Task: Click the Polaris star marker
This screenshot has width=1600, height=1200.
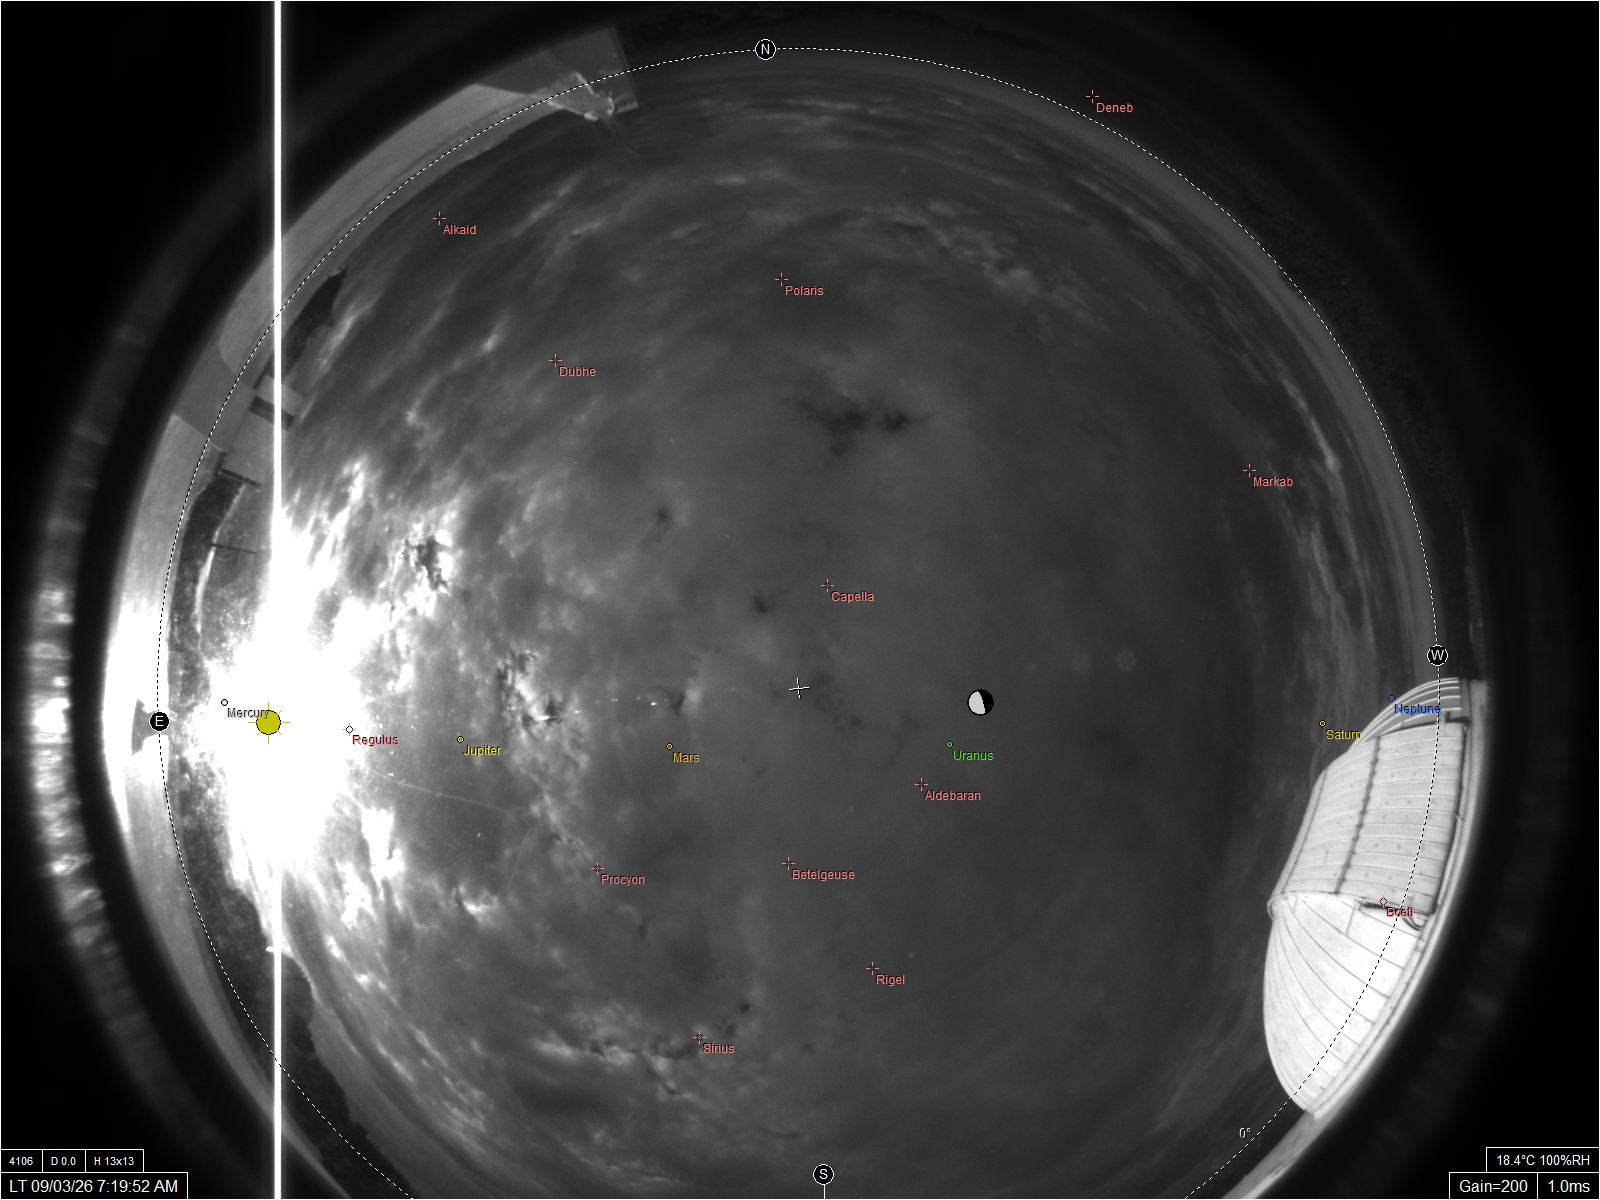Action: 781,280
